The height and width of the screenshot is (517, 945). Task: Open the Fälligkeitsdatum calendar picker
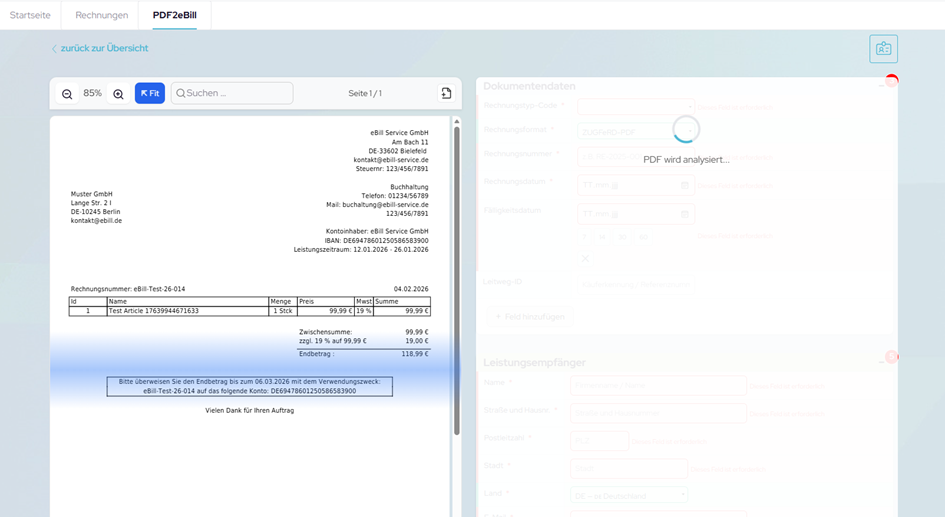pyautogui.click(x=686, y=214)
